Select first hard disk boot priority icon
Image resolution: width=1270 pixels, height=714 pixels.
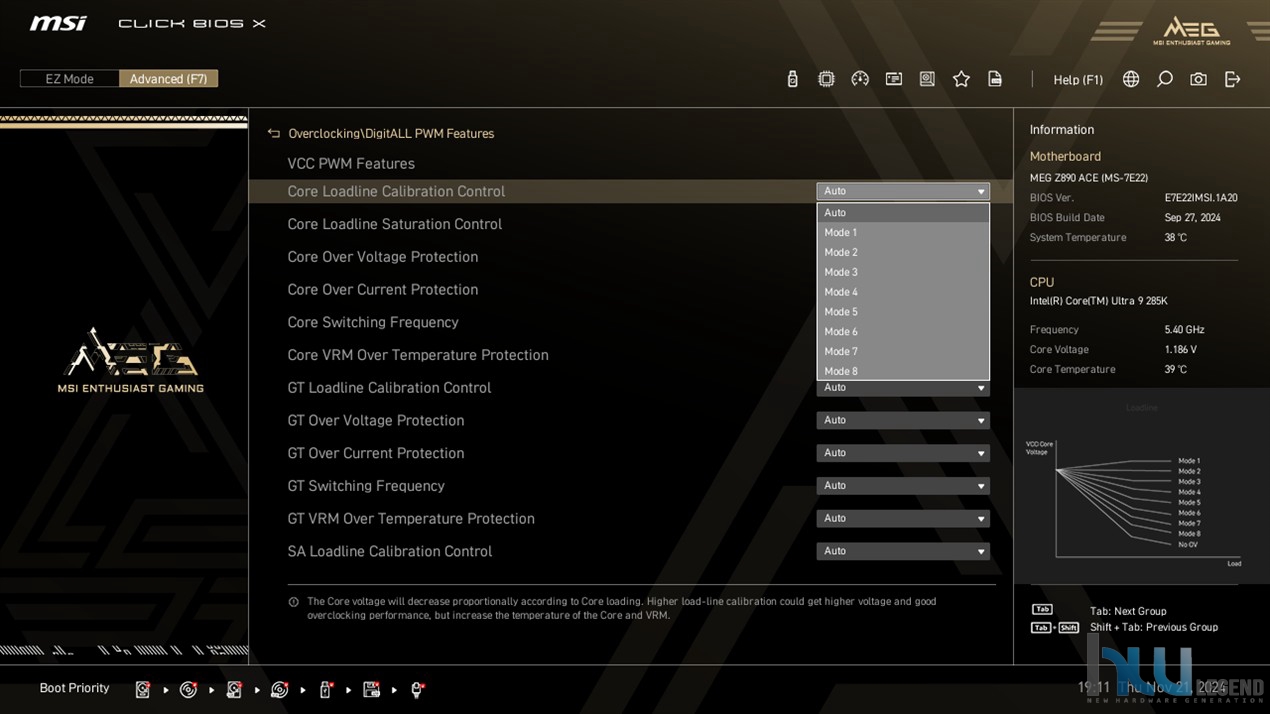(143, 689)
